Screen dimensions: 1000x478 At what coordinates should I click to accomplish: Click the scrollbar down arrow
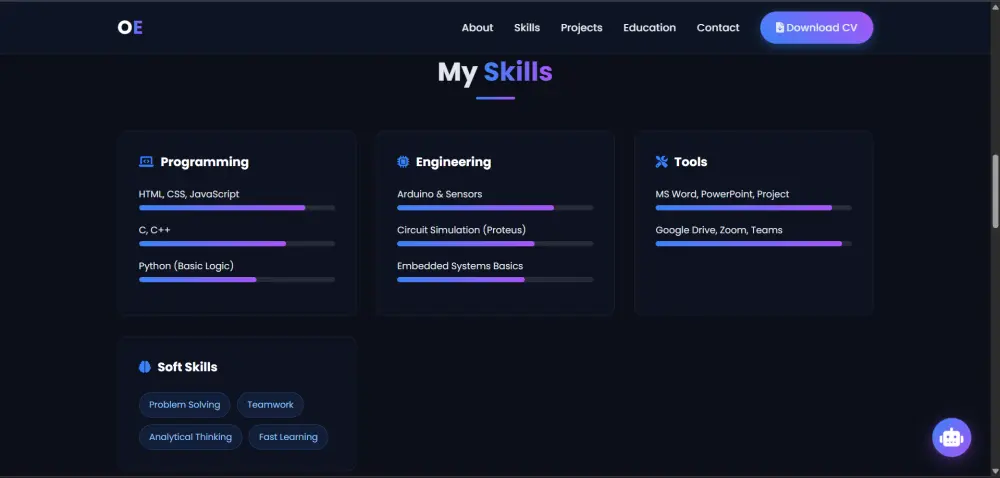(x=995, y=472)
